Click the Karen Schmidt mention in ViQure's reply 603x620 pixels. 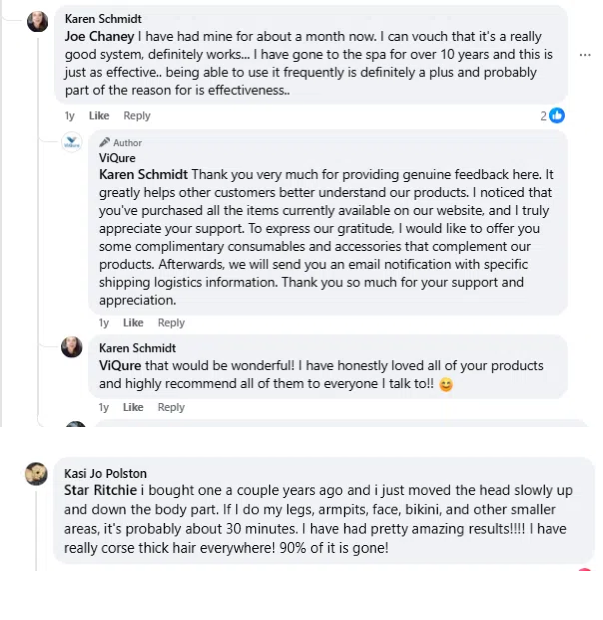pyautogui.click(x=143, y=174)
